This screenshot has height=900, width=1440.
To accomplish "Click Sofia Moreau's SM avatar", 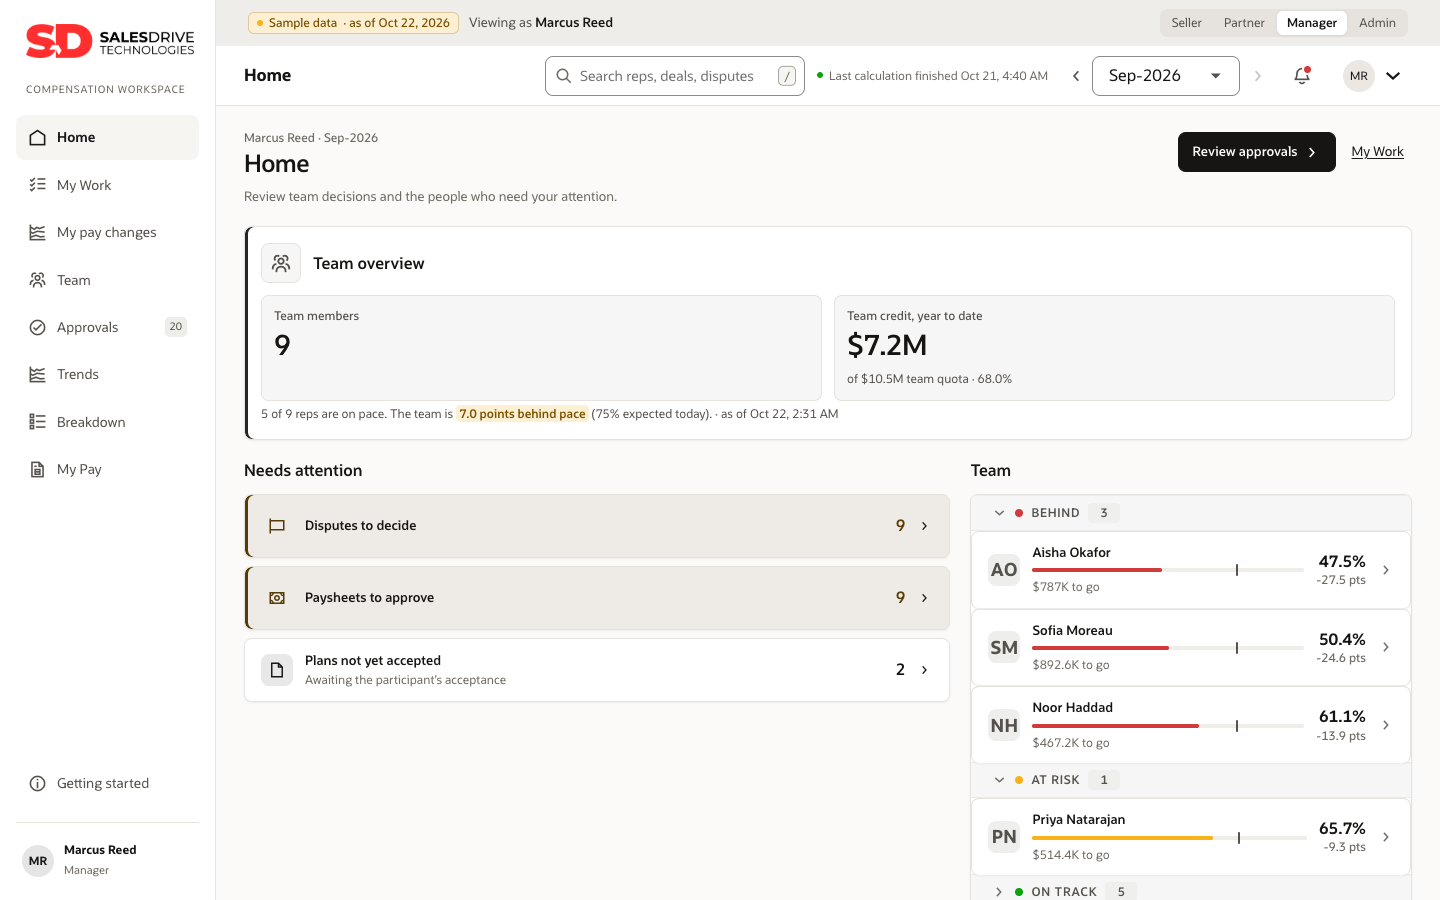I will 1004,648.
